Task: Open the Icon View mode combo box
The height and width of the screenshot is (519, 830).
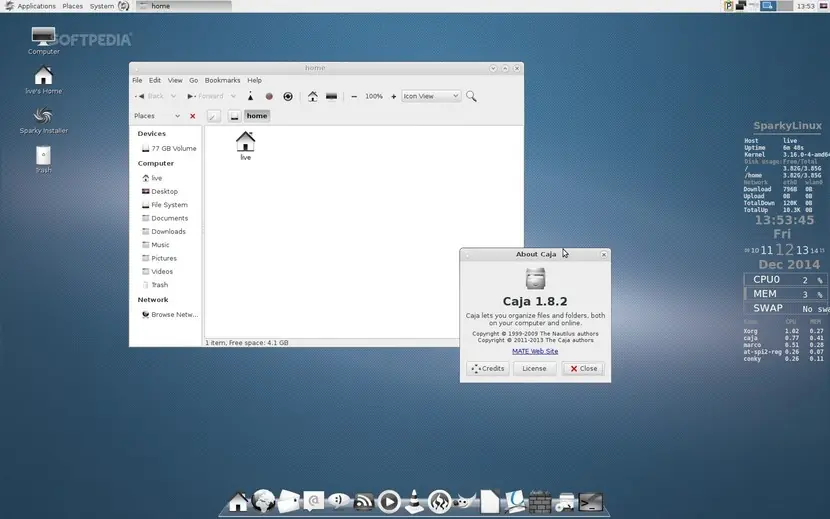Action: pyautogui.click(x=431, y=96)
